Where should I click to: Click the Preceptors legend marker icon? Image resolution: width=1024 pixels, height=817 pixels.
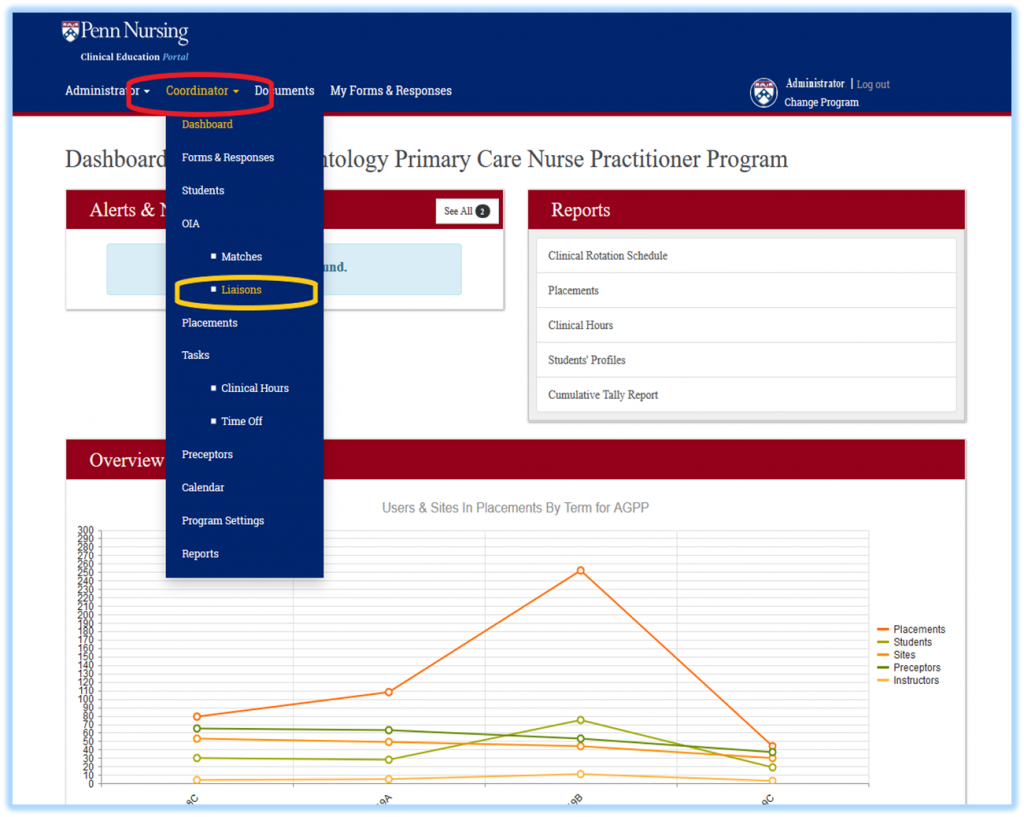point(882,667)
